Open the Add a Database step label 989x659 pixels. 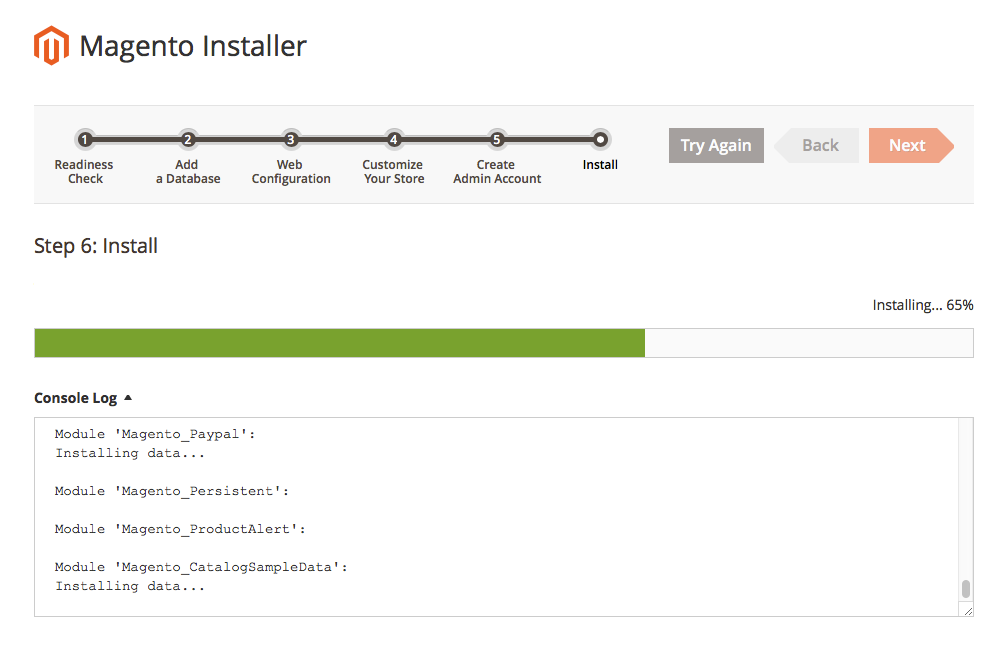pyautogui.click(x=187, y=172)
